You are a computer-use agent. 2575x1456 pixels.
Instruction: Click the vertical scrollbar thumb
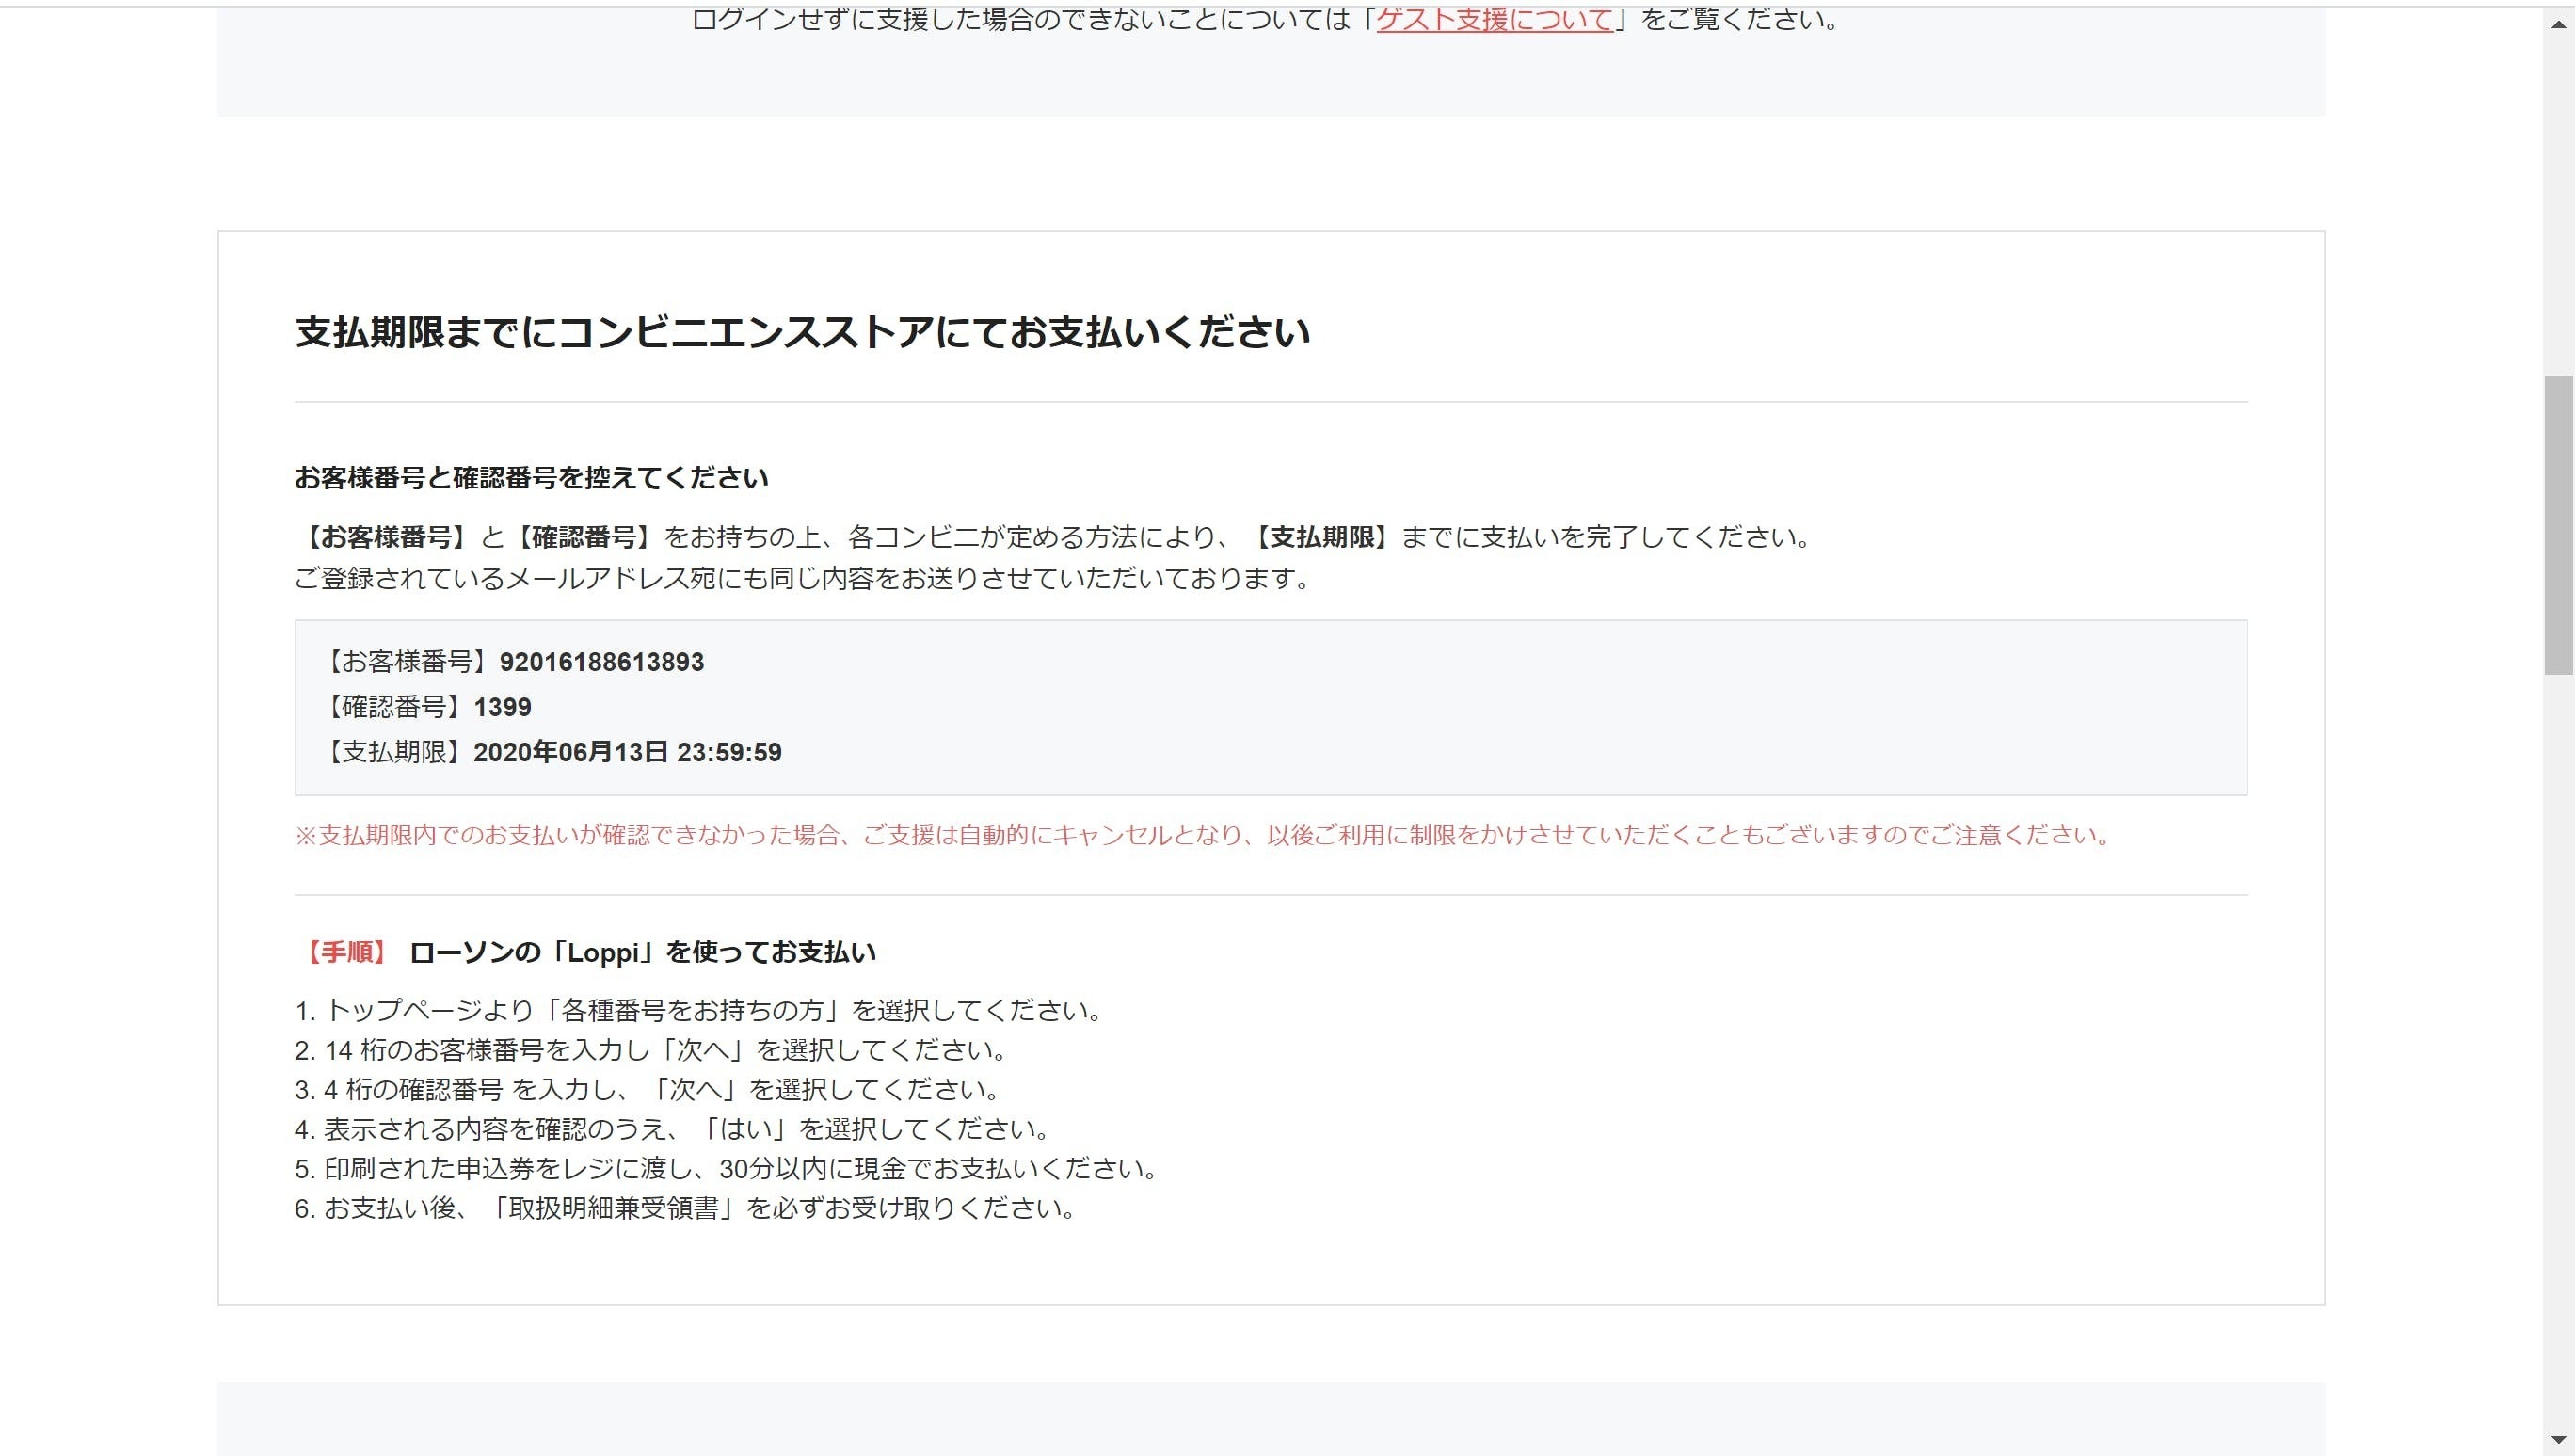[x=2558, y=525]
